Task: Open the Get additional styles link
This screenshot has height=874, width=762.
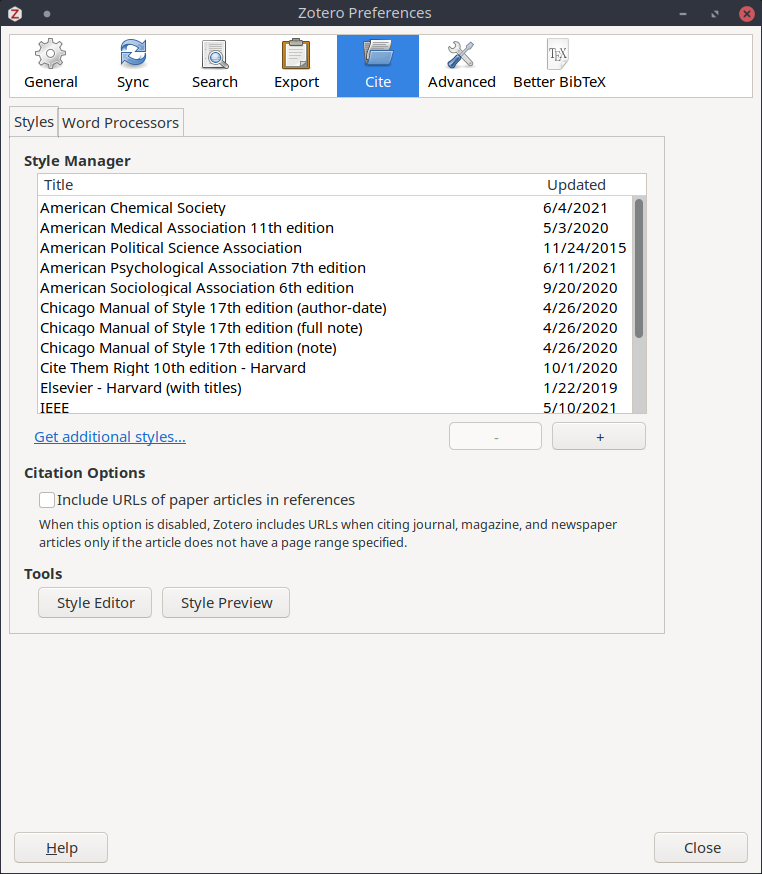Action: [x=109, y=436]
